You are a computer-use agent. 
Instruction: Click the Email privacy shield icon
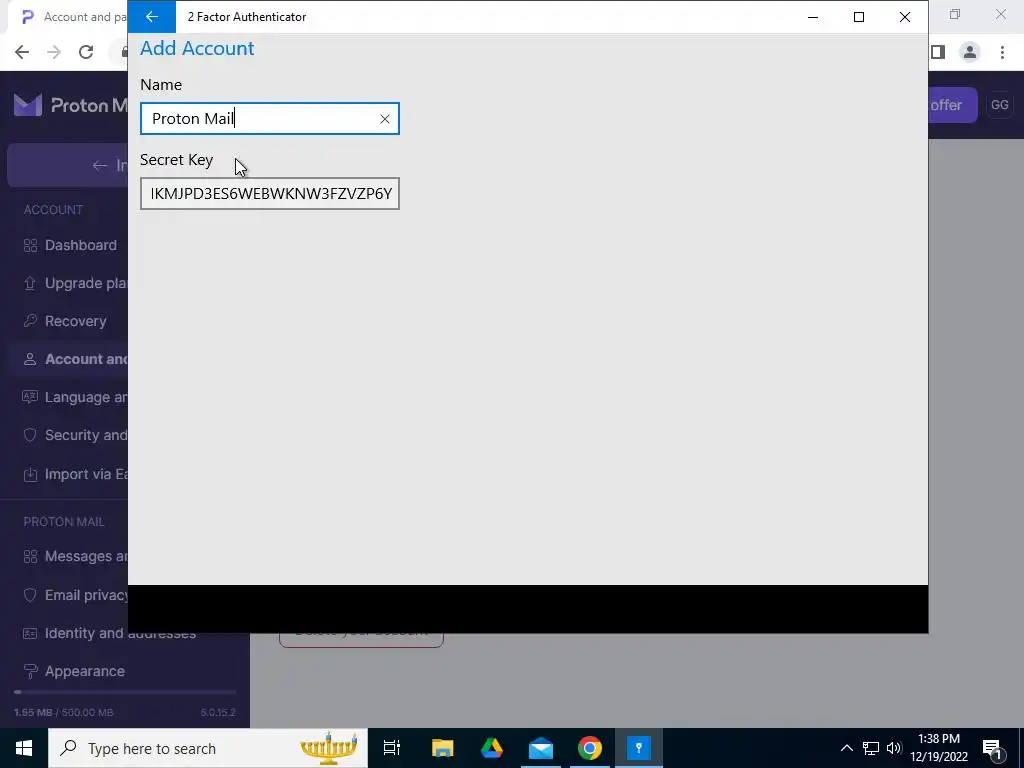pyautogui.click(x=30, y=595)
